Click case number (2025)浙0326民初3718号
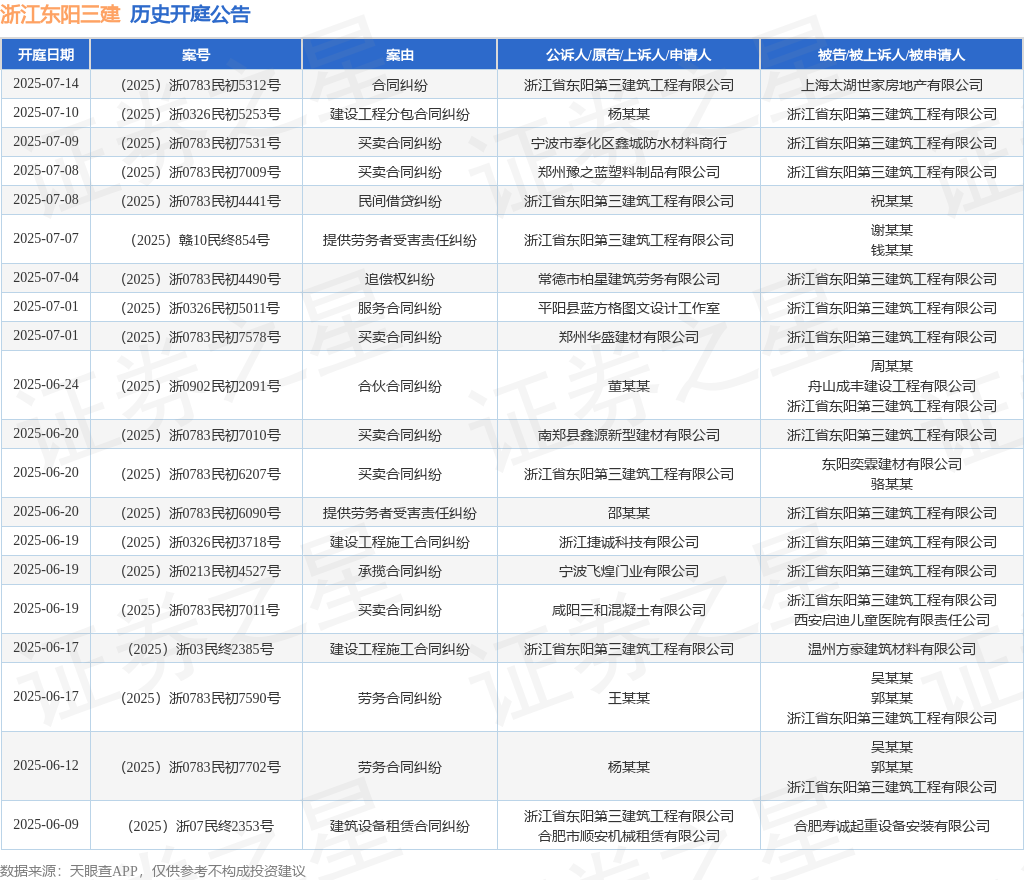 tap(200, 542)
